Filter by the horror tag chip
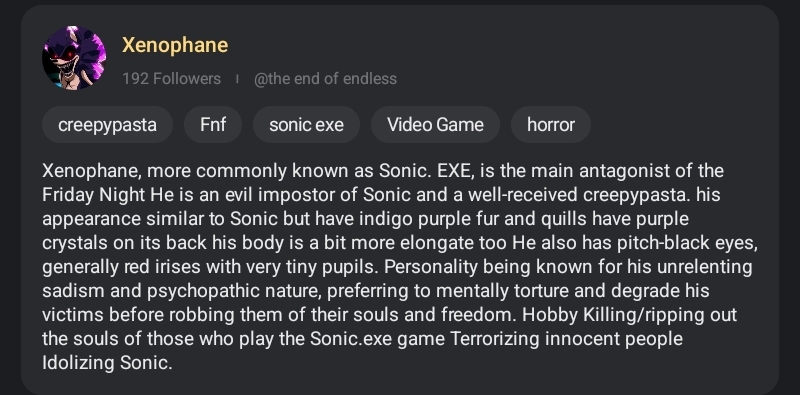Image resolution: width=800 pixels, height=395 pixels. 551,125
